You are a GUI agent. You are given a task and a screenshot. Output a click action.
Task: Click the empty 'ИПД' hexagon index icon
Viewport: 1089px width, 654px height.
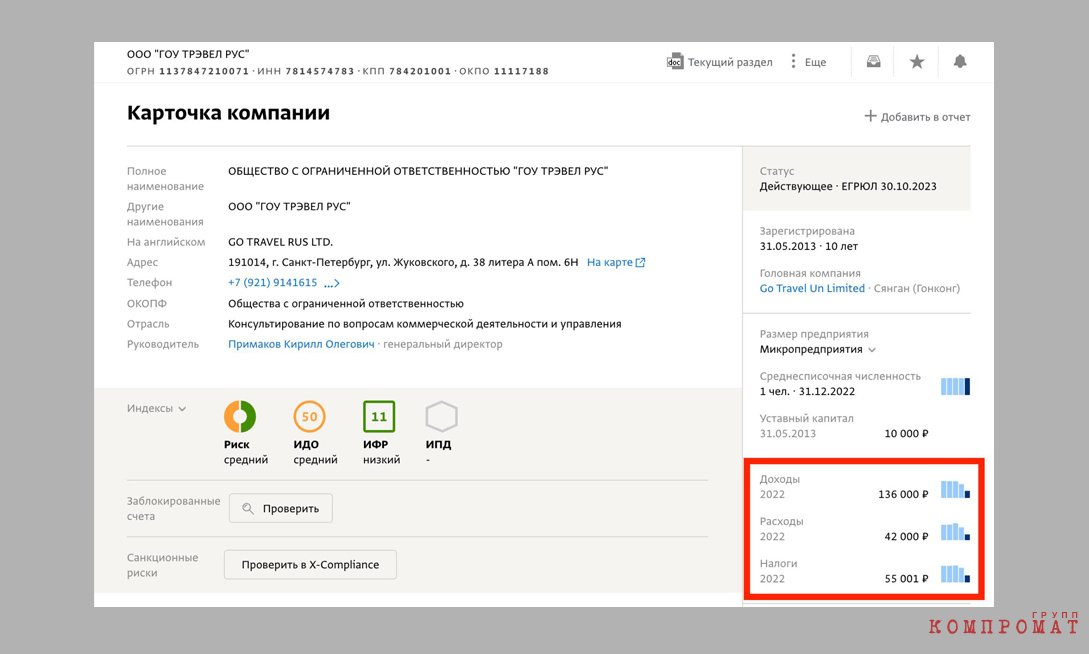point(441,417)
